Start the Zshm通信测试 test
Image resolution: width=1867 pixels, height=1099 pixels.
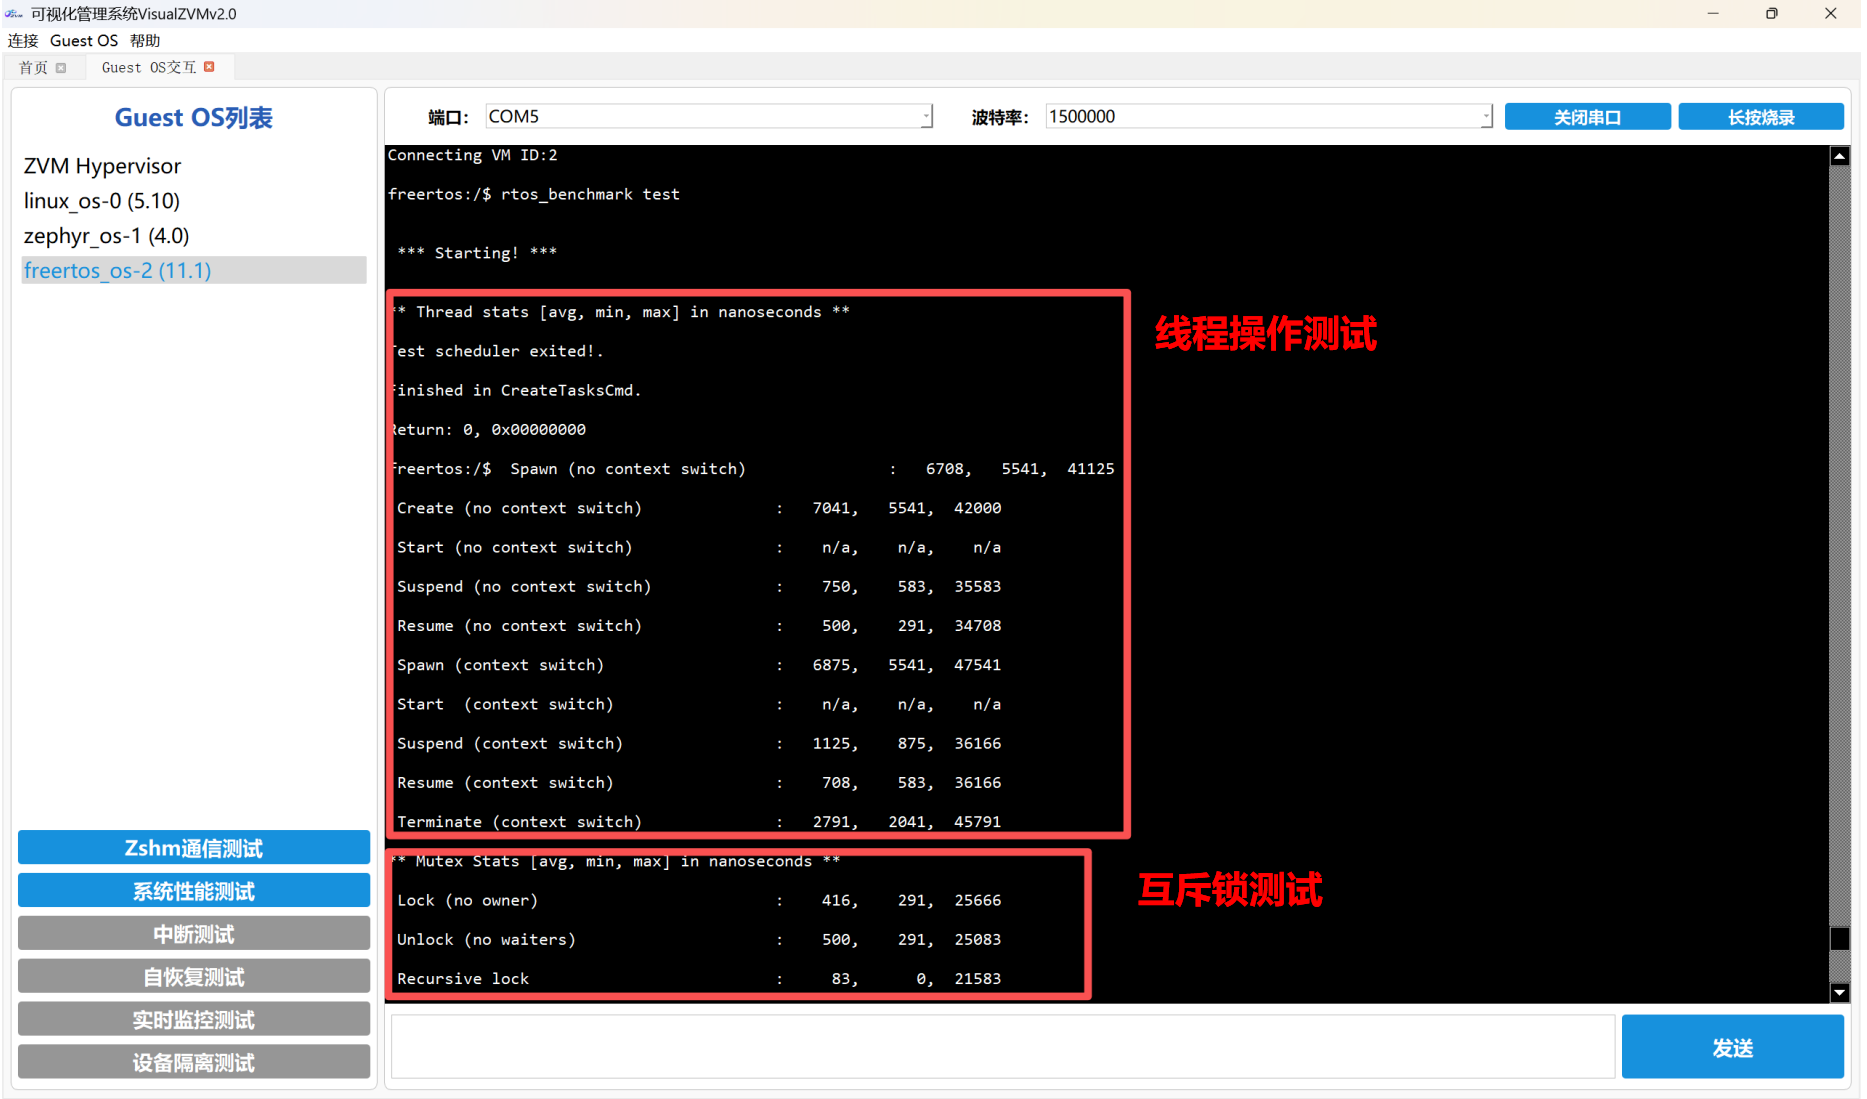tap(194, 848)
